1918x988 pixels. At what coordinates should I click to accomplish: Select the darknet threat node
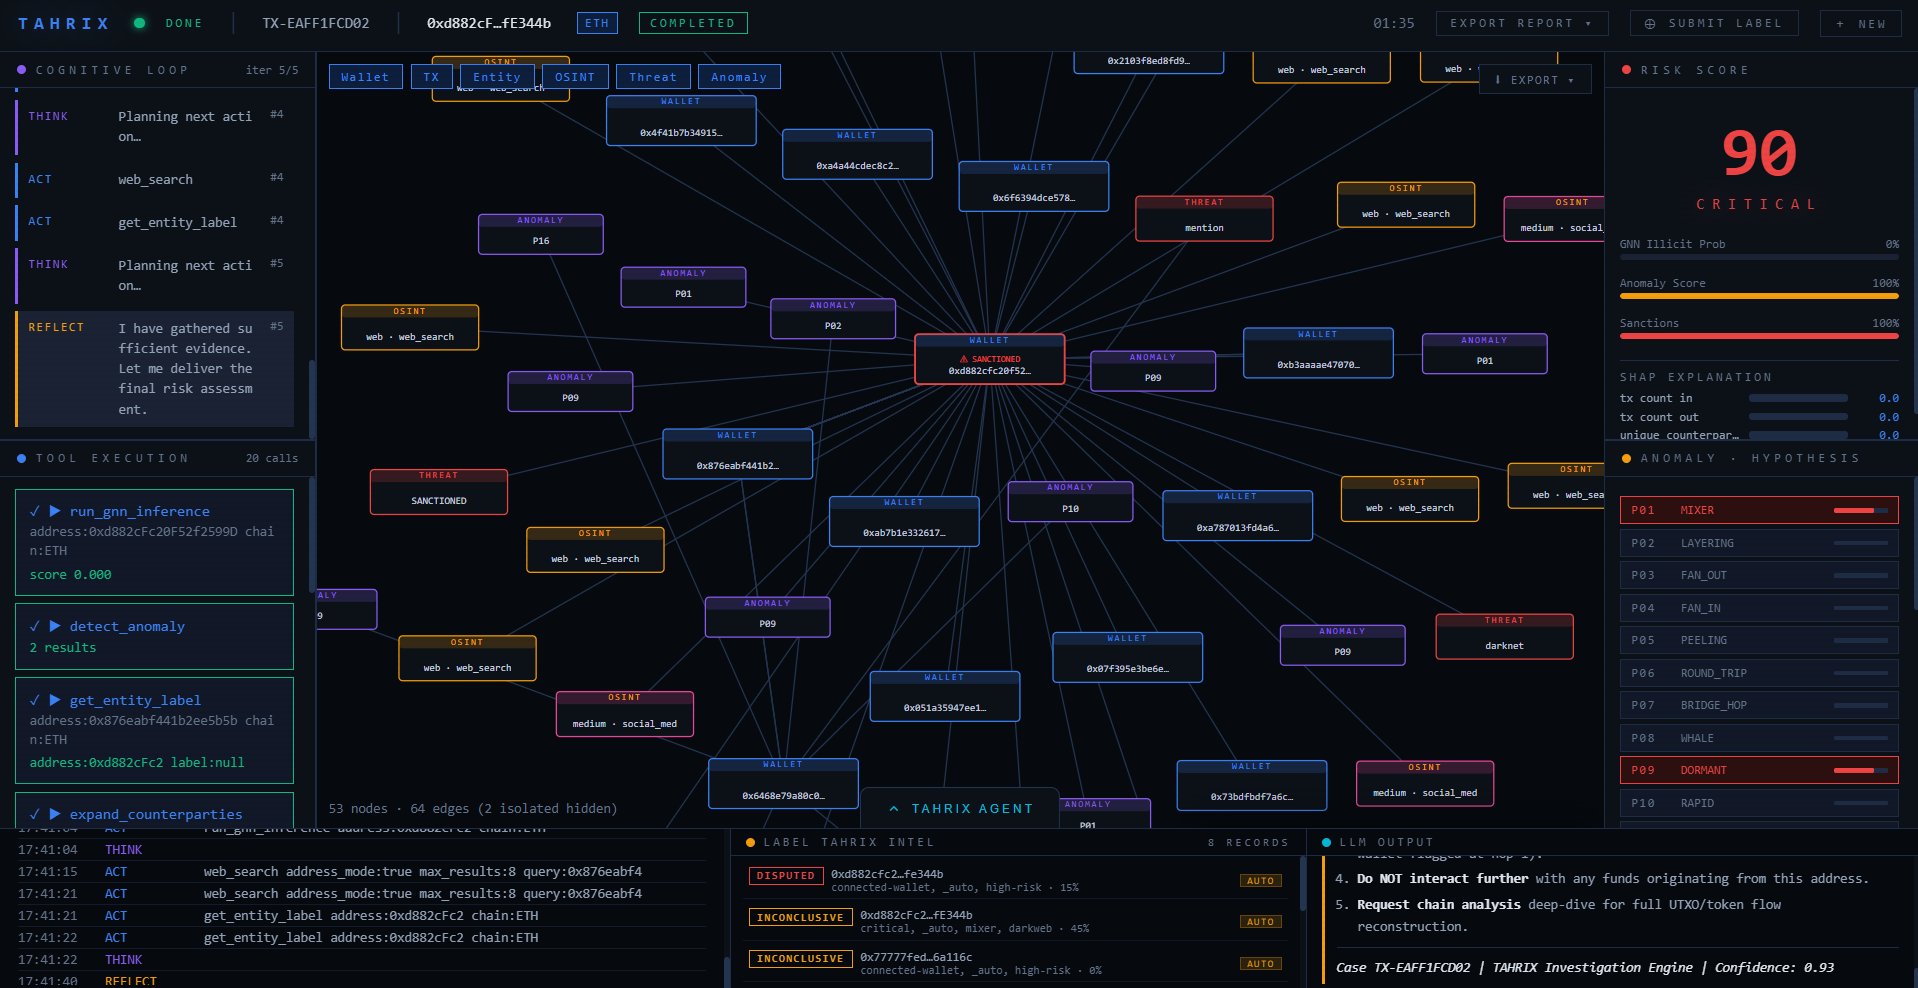click(1504, 637)
